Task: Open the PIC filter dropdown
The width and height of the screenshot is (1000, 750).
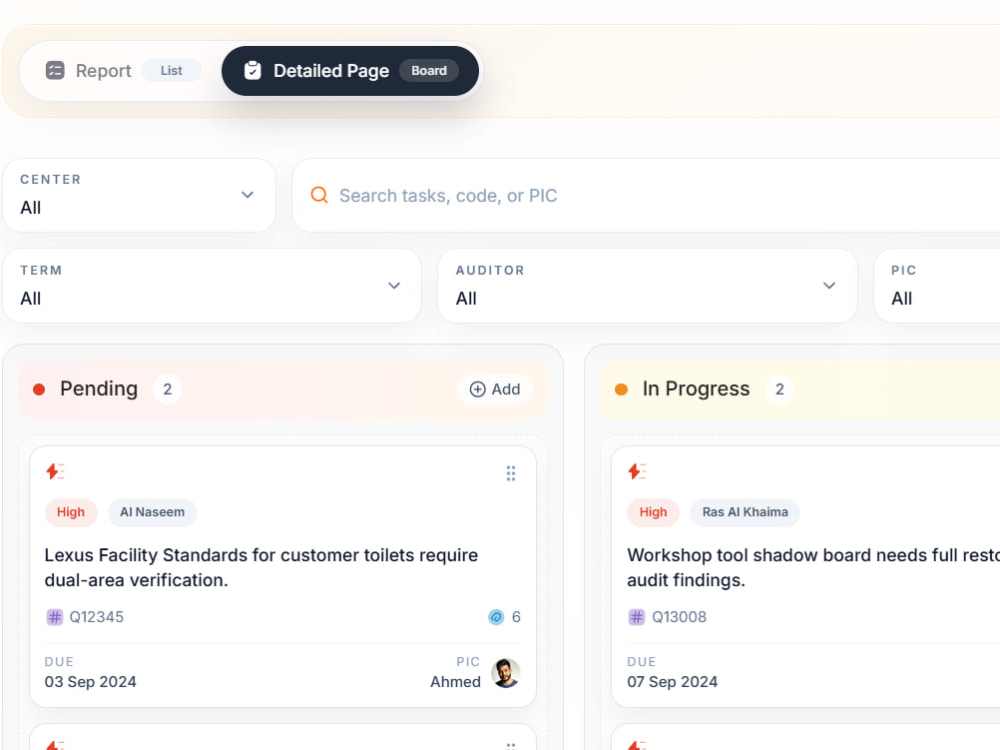Action: (x=938, y=286)
